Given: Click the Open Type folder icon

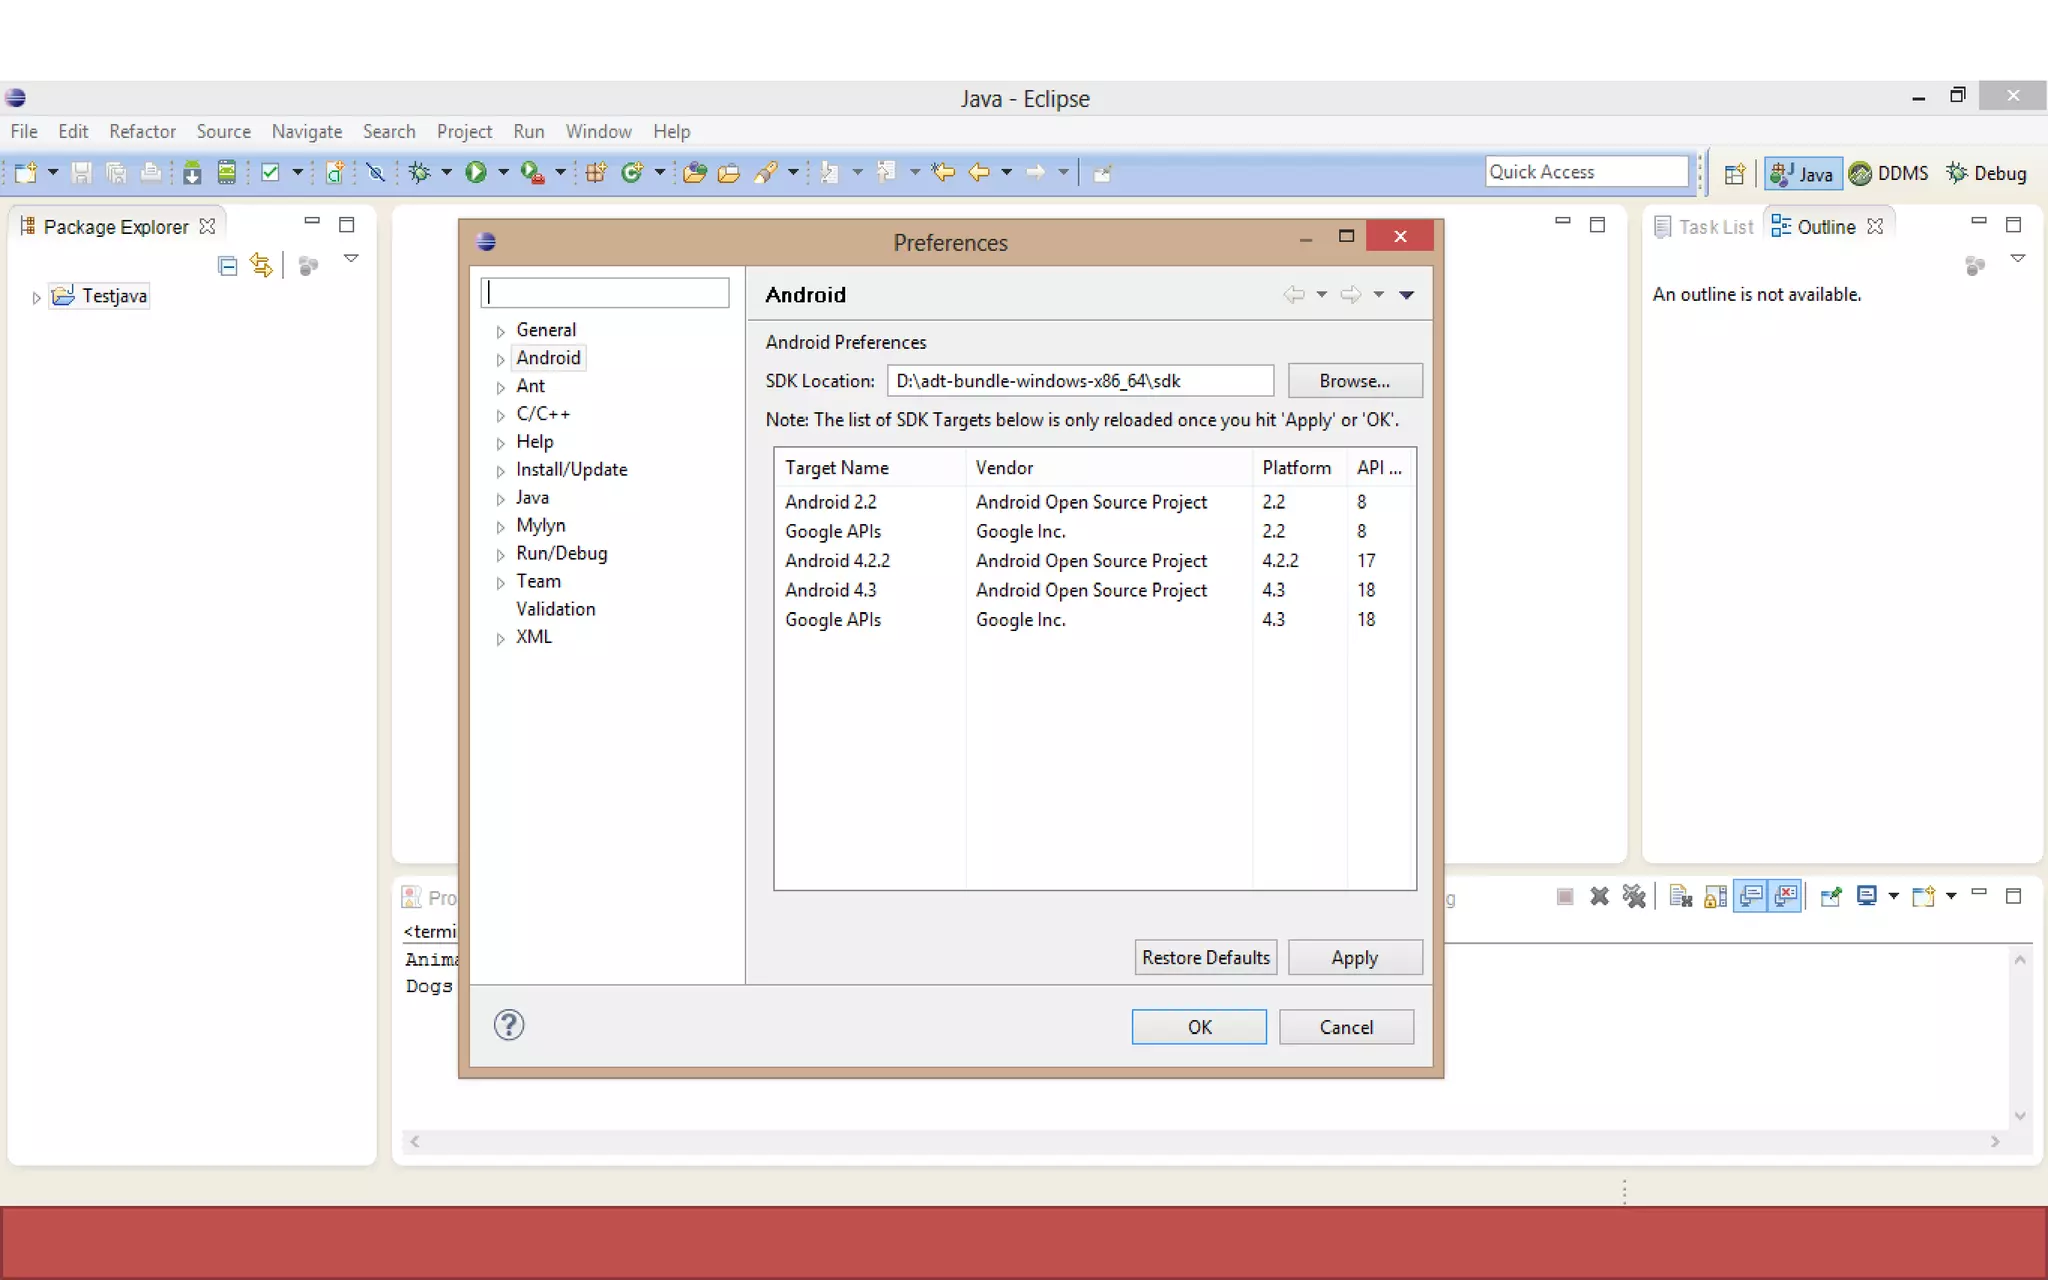Looking at the screenshot, I should point(695,173).
